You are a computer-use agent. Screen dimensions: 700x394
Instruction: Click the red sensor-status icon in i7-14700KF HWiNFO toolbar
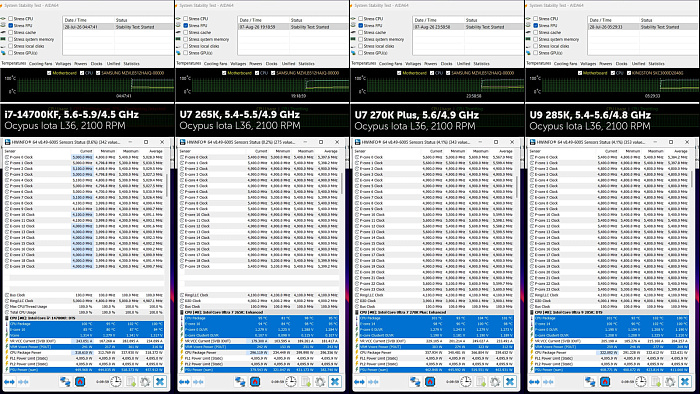point(80,382)
